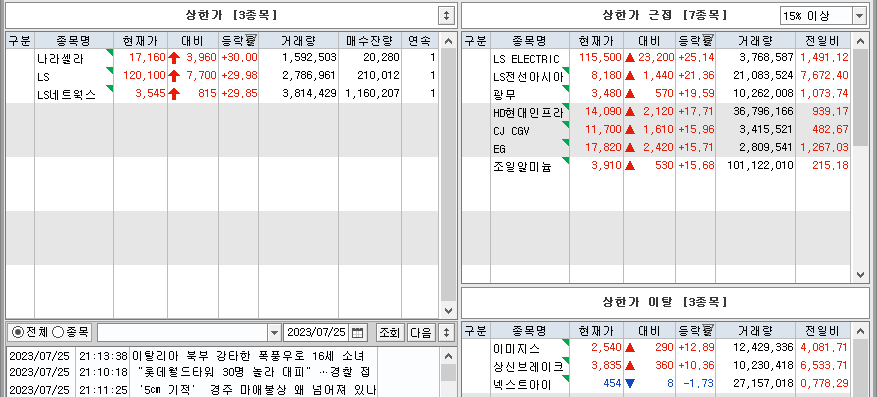Click 매수잔량 value 1,160,207

[373, 94]
